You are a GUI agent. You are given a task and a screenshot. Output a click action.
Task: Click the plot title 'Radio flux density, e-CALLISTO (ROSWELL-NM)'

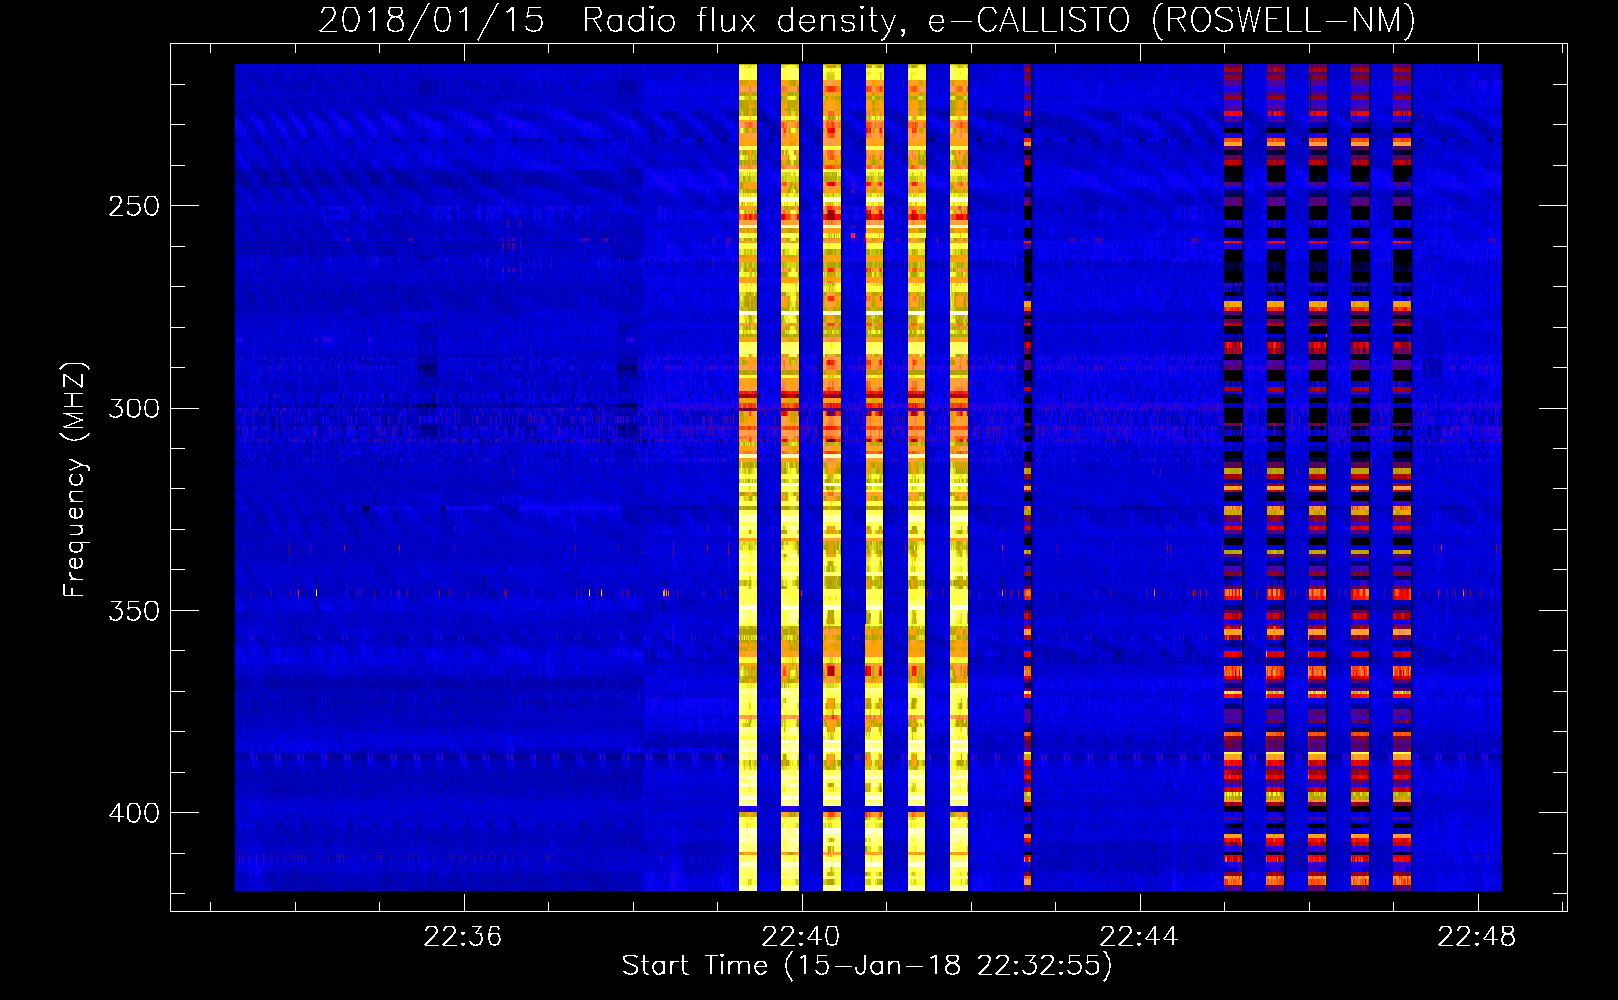[999, 20]
